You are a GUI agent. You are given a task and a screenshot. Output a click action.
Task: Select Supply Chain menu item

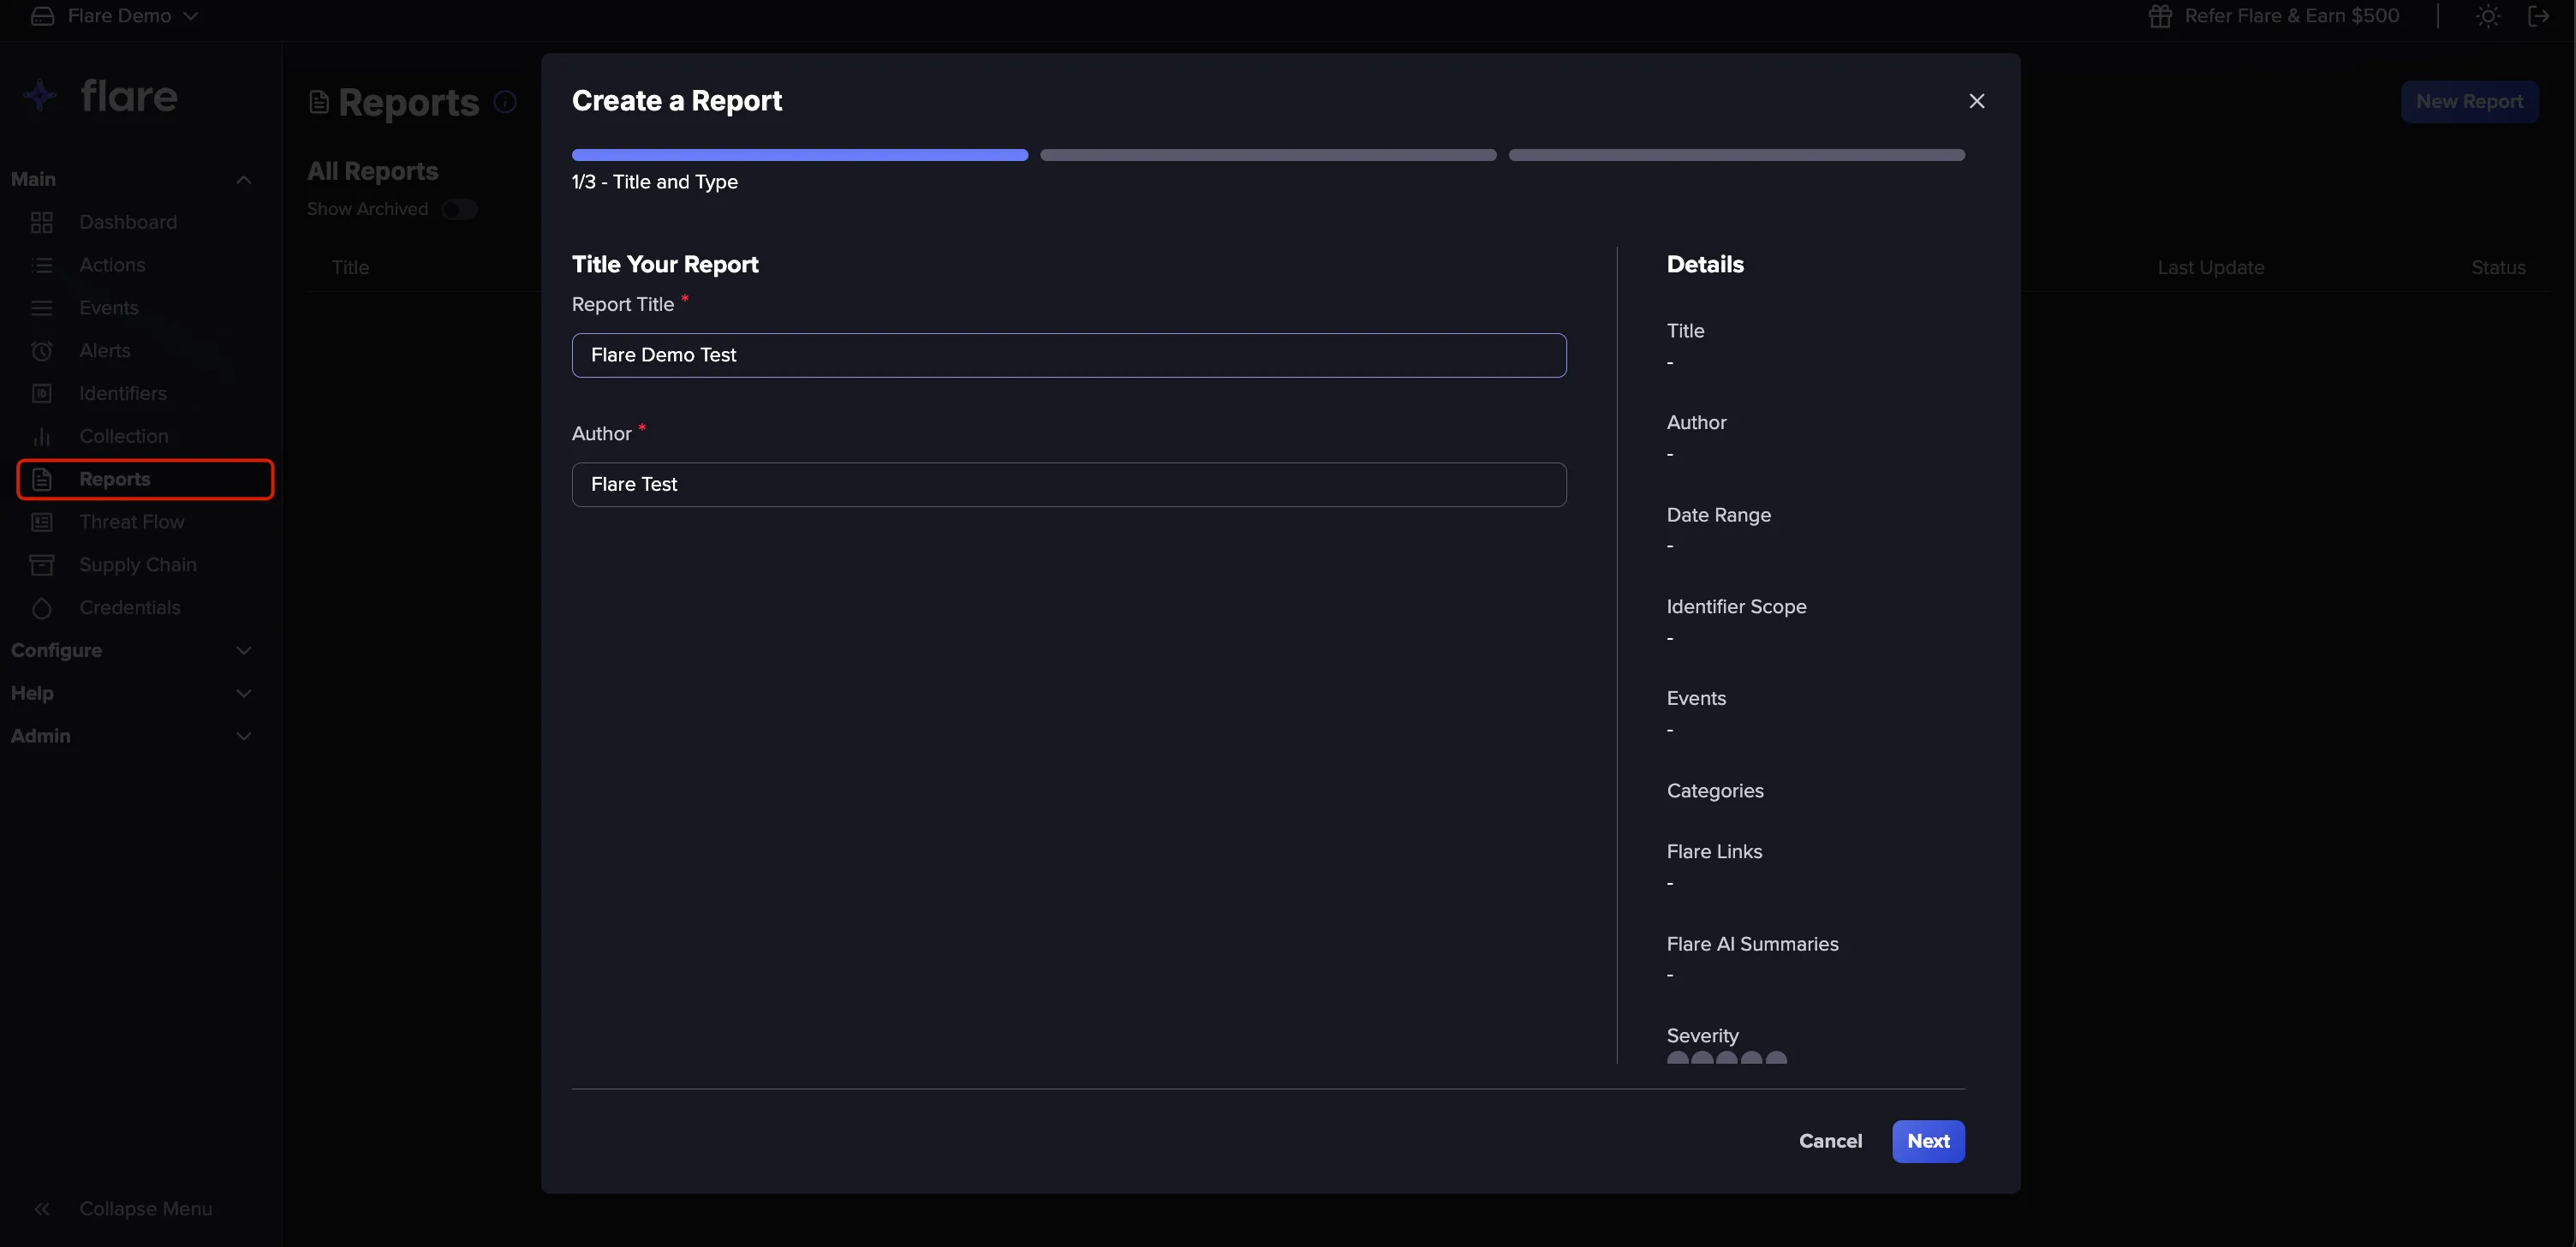tap(138, 565)
